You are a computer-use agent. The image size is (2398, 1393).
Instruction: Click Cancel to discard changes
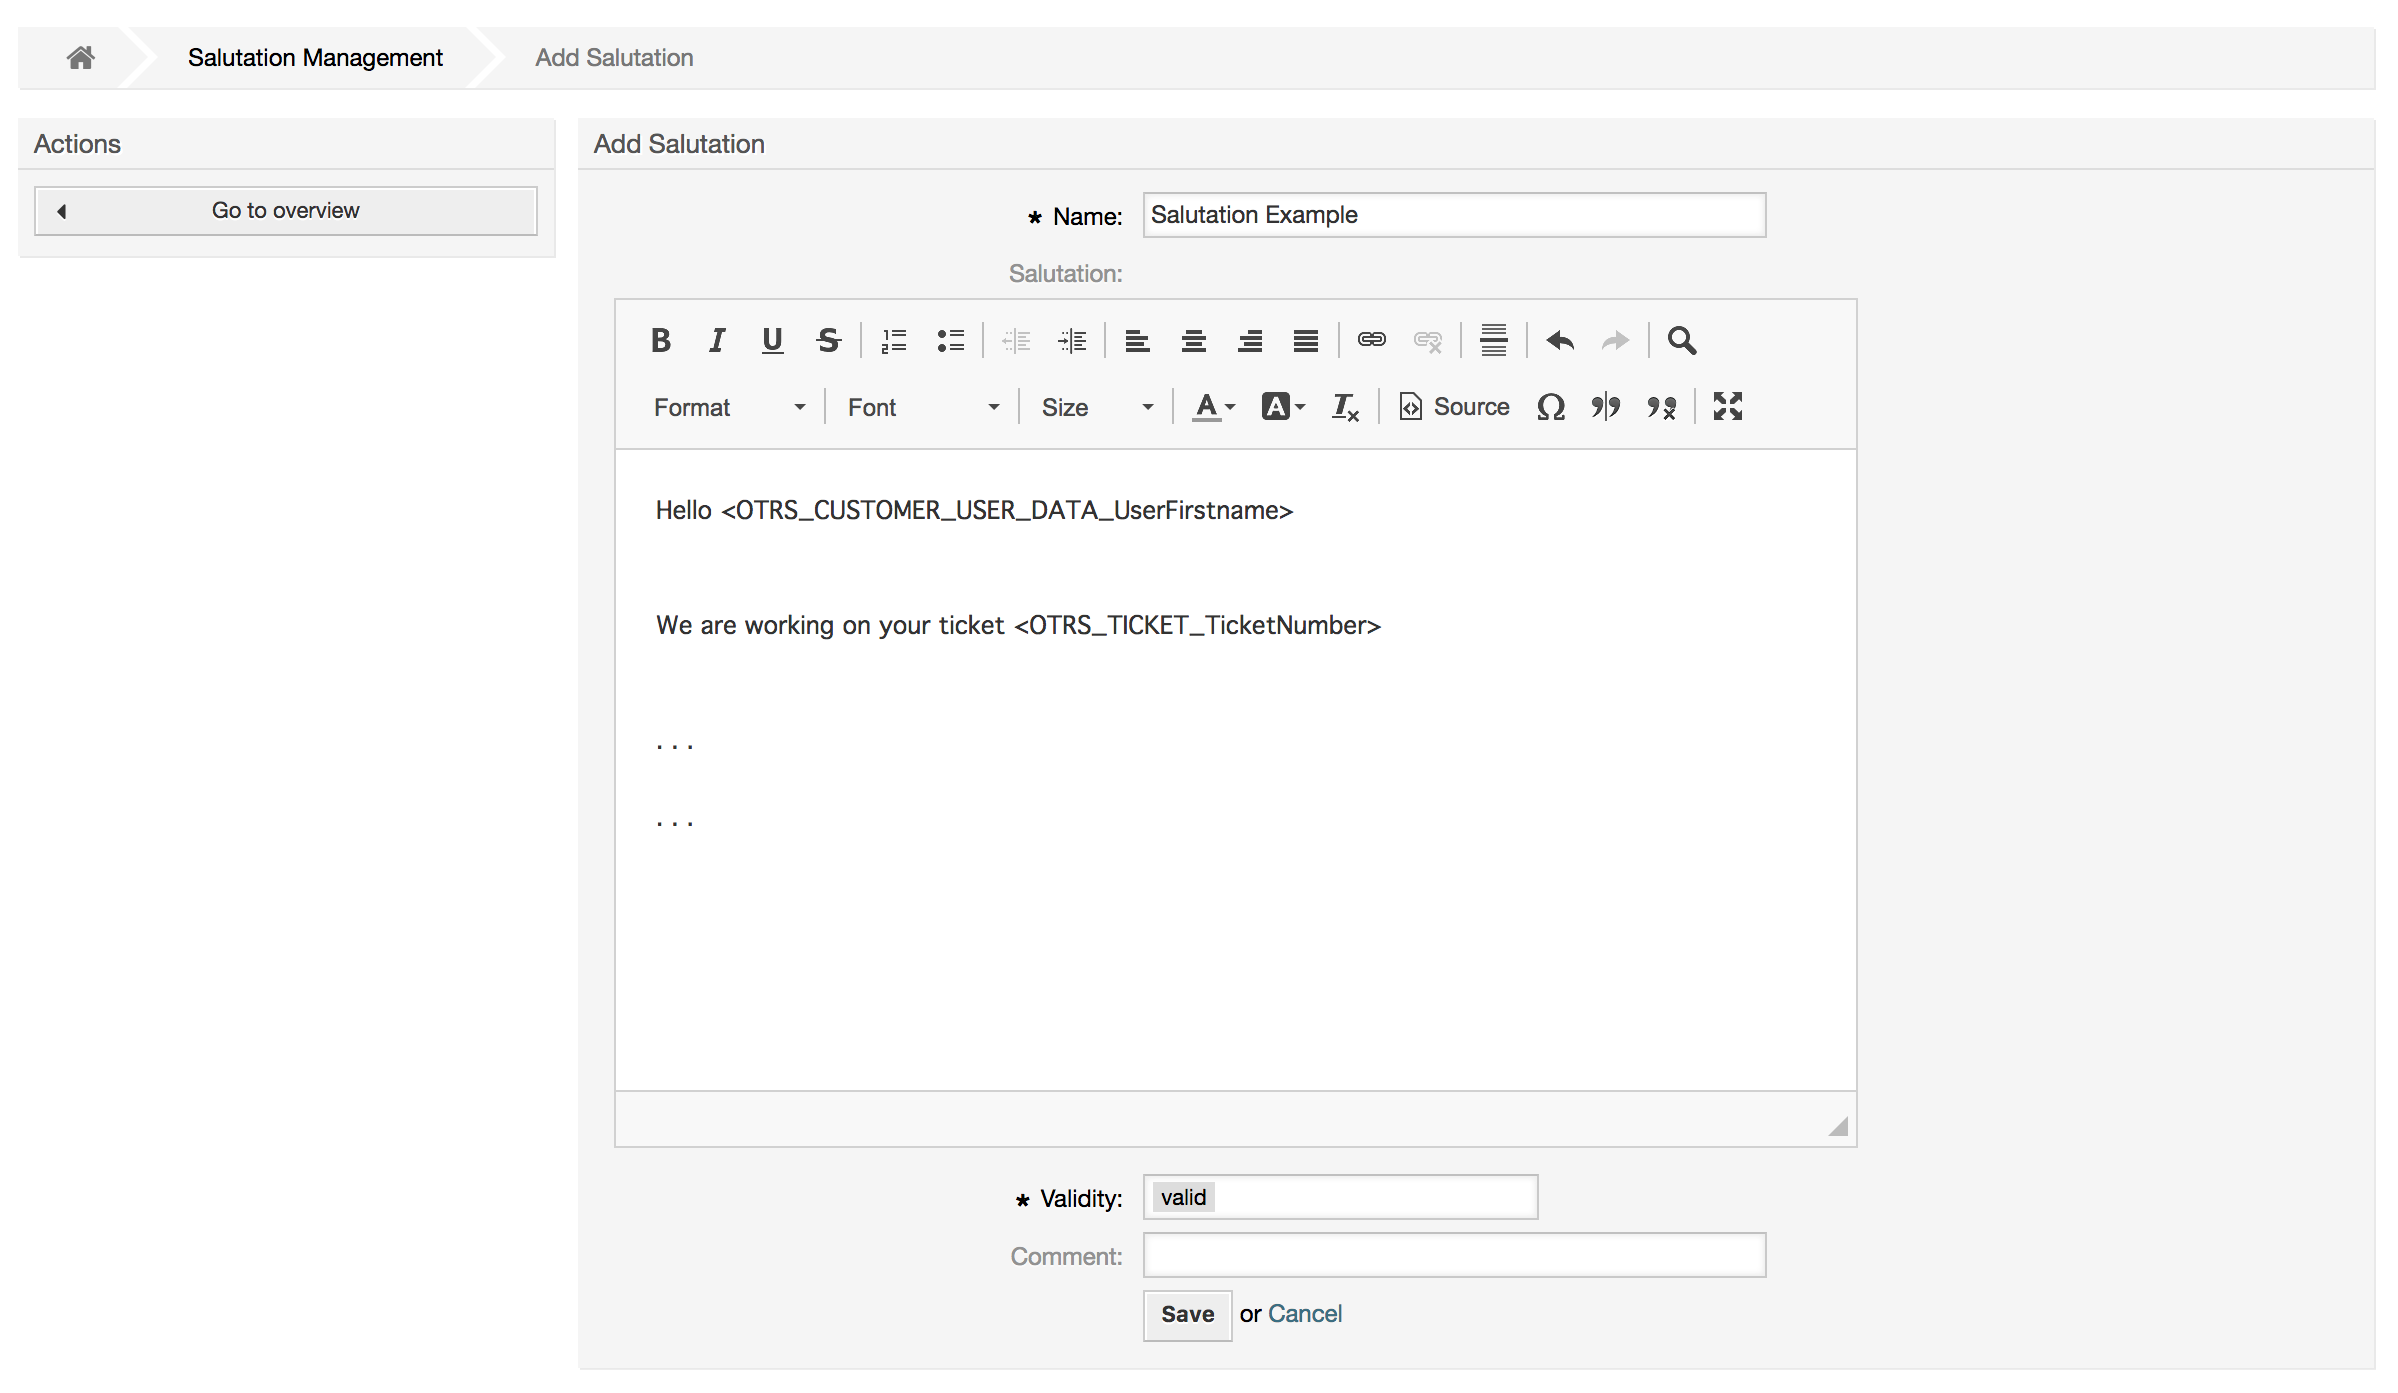(1303, 1313)
